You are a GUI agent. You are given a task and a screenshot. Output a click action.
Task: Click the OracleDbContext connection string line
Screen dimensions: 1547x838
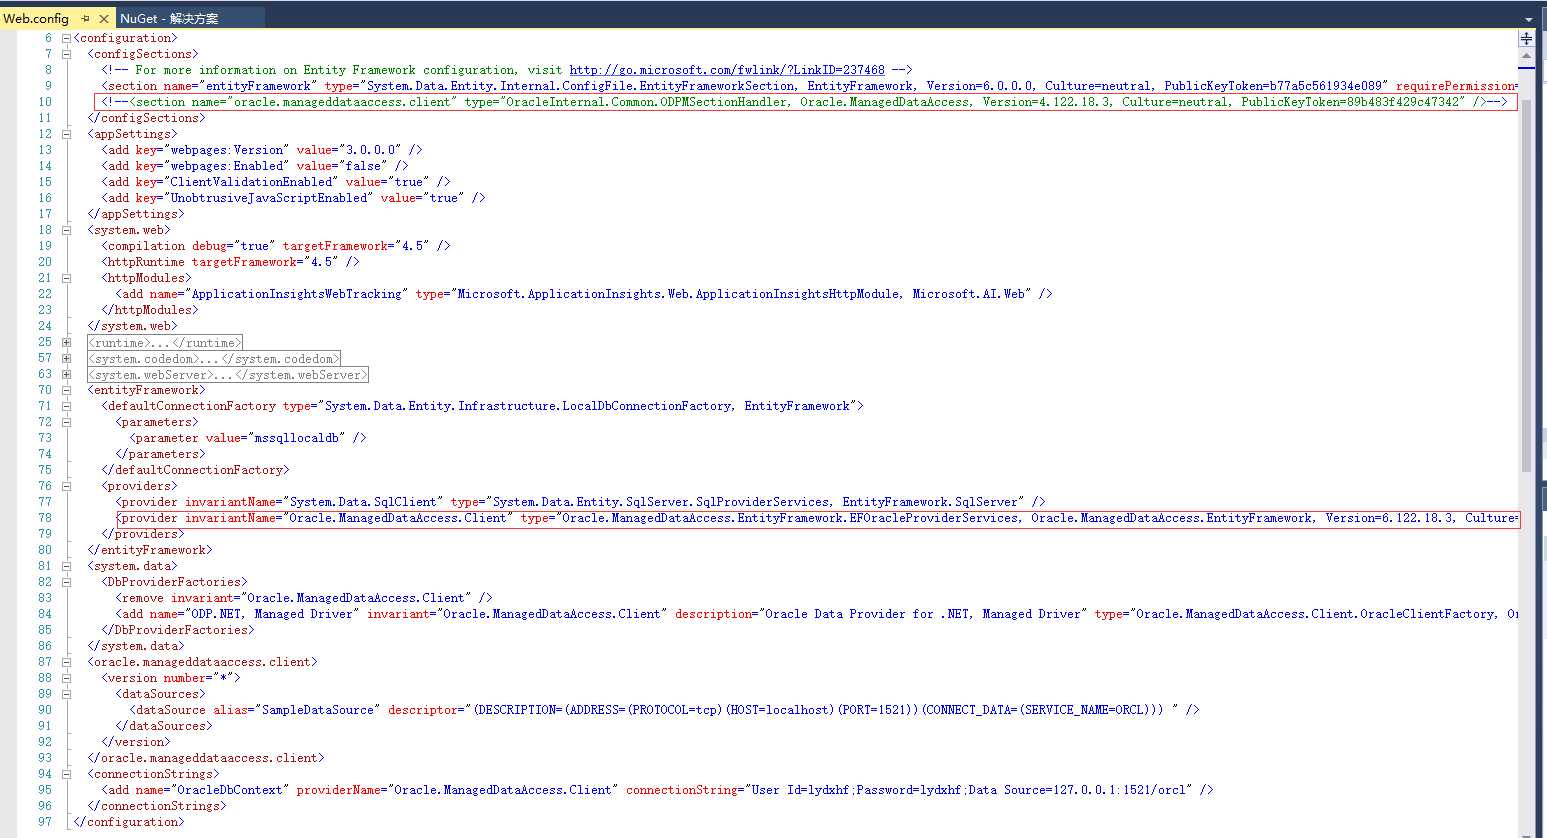(657, 790)
